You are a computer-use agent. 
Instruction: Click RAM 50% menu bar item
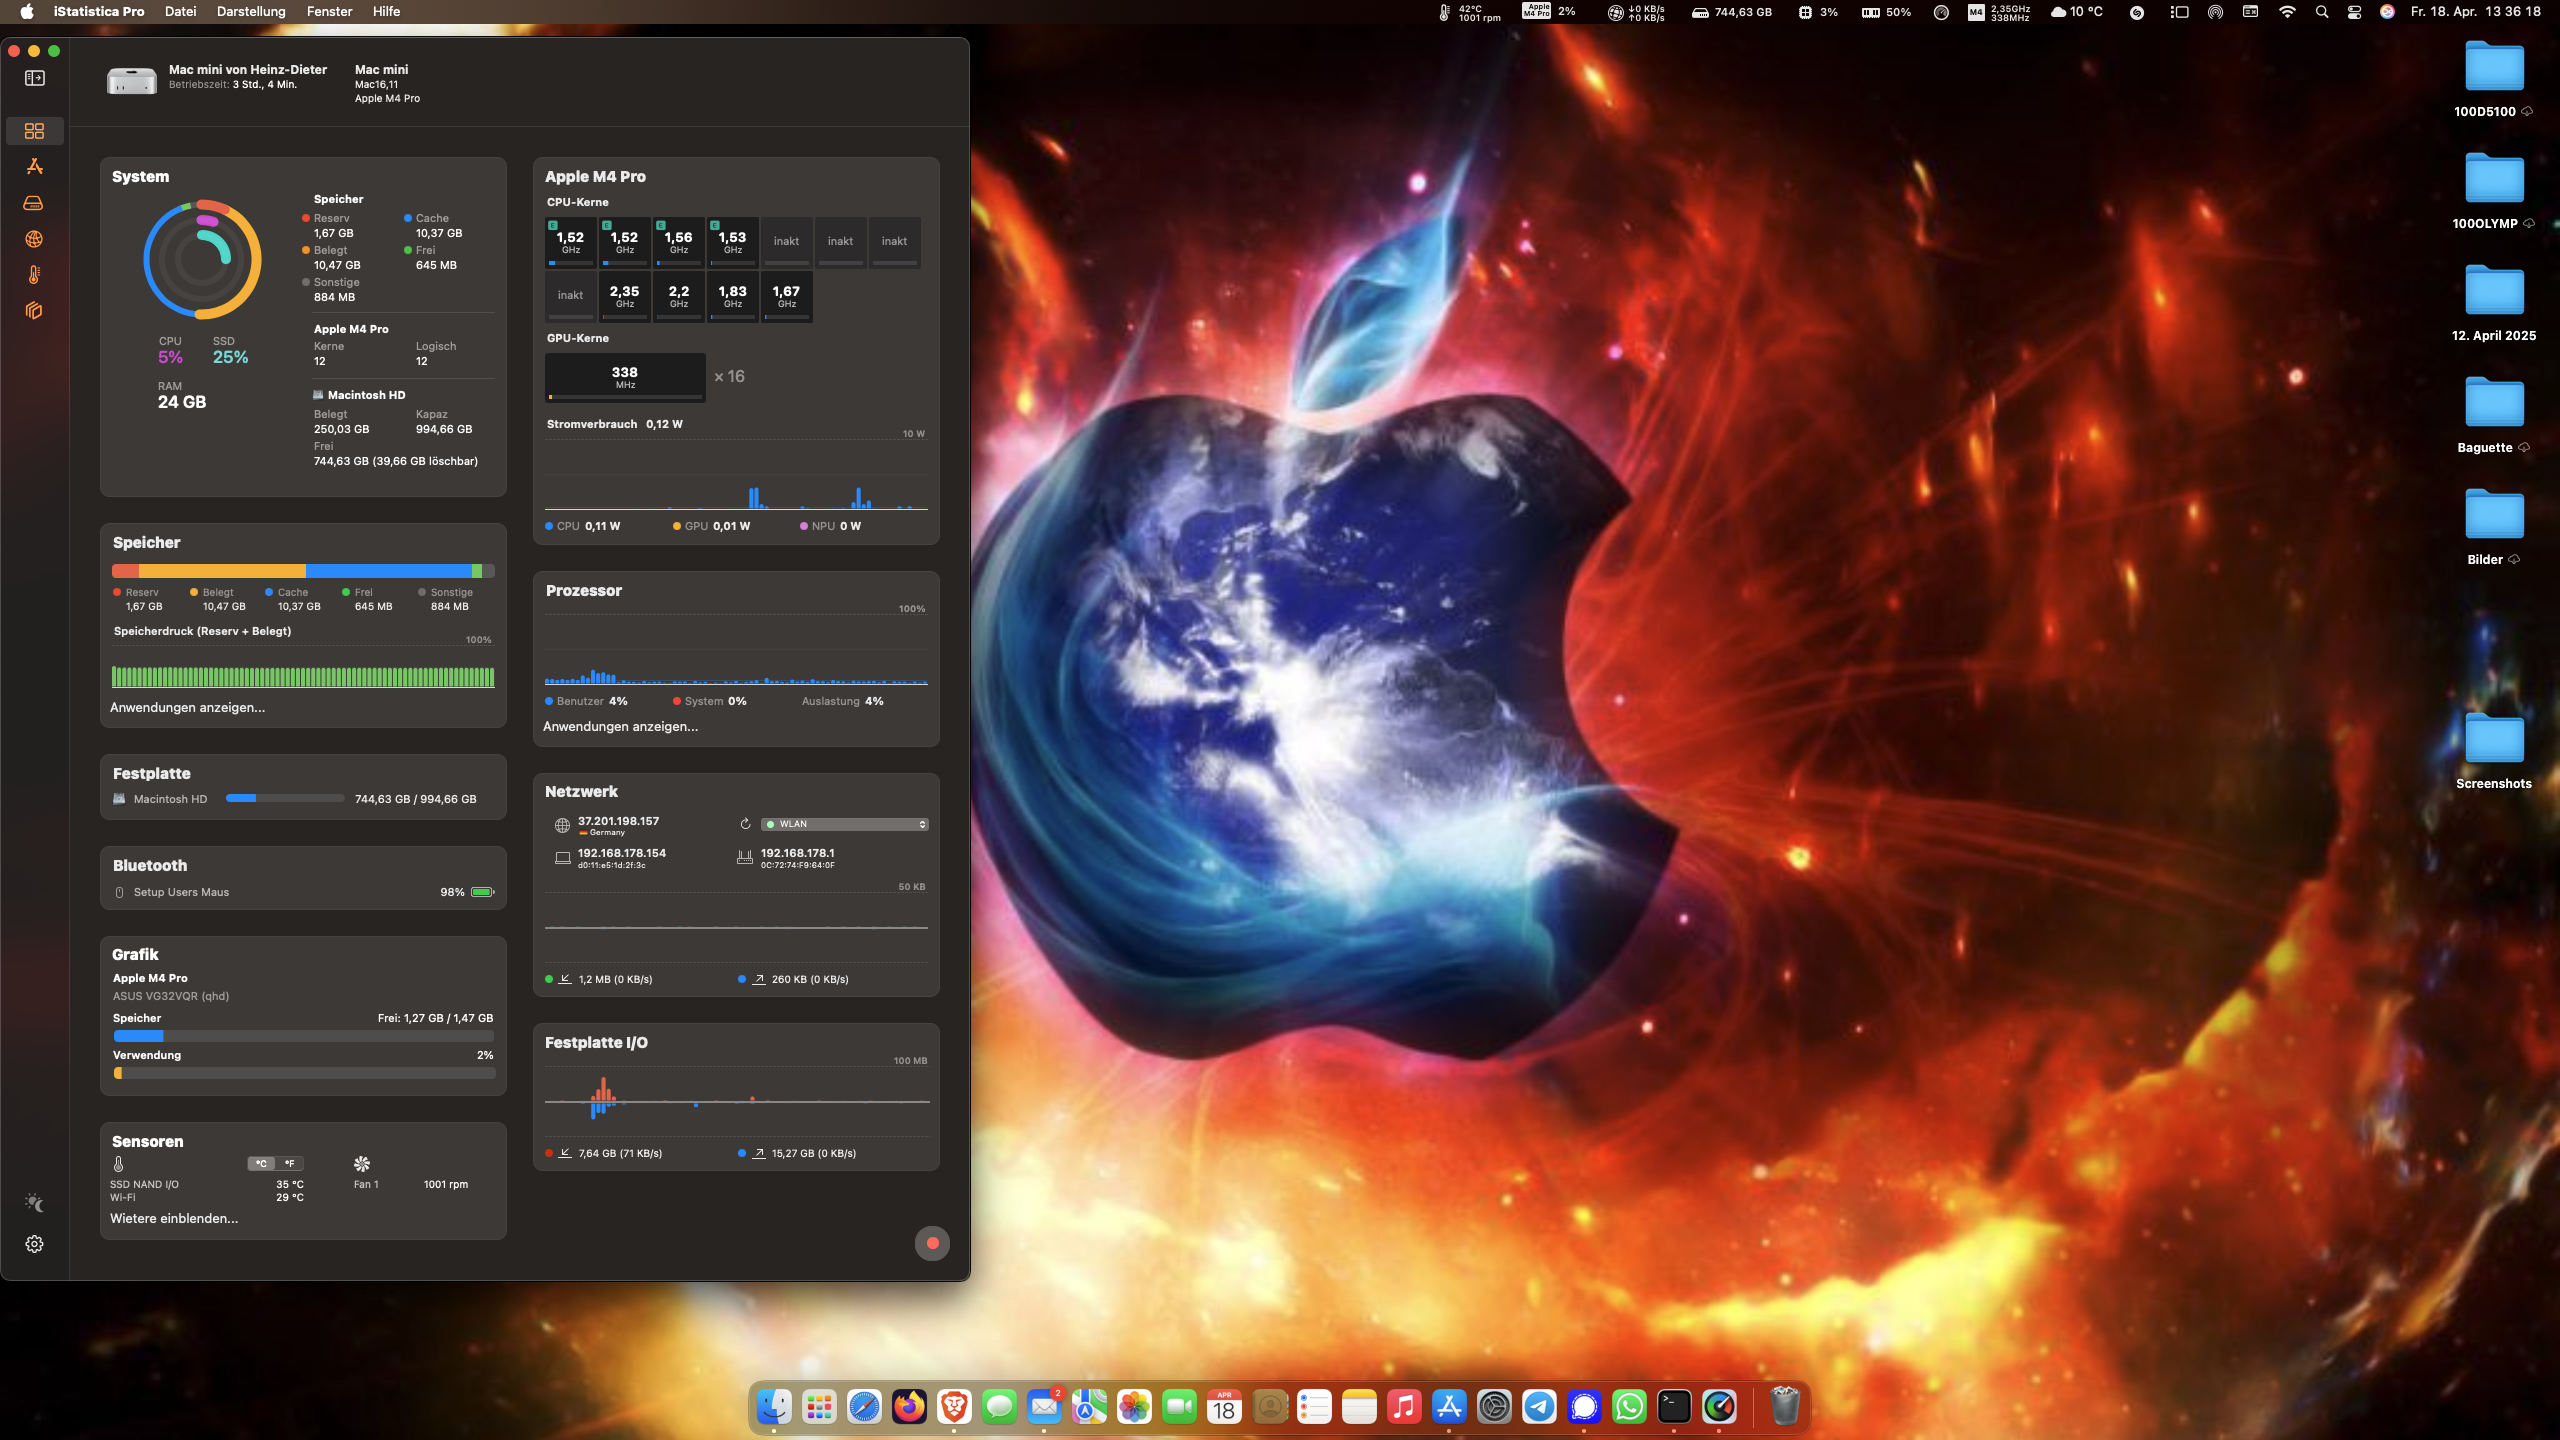point(1886,12)
